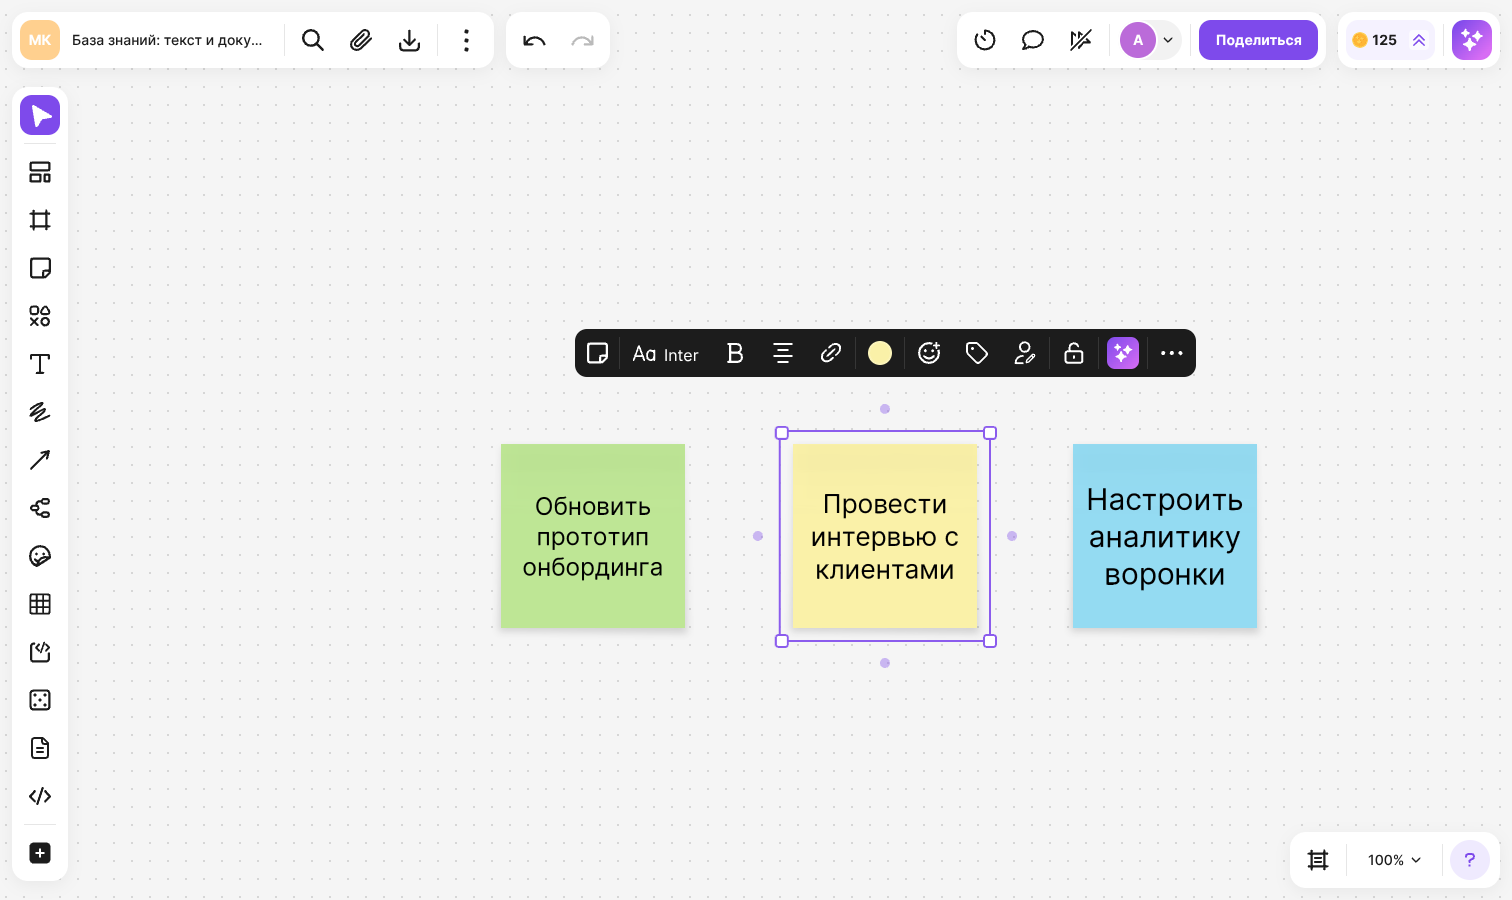
Task: Choose the pen drawing tool
Action: point(40,412)
